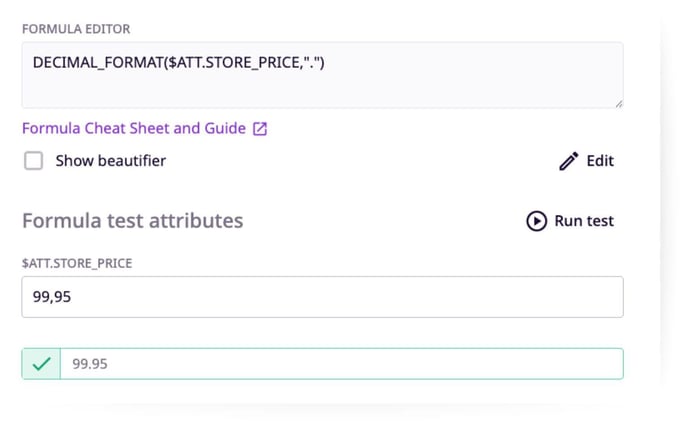Click the $ATT.STORE_PRICE field label

(x=77, y=263)
